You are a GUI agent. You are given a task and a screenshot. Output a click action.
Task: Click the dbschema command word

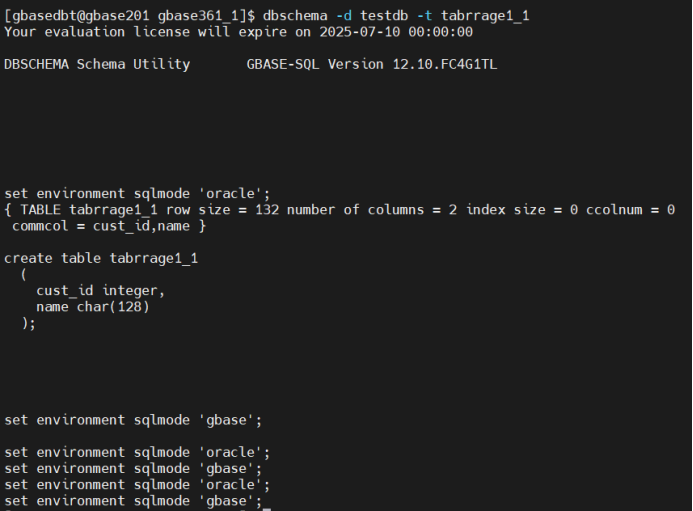(x=295, y=16)
